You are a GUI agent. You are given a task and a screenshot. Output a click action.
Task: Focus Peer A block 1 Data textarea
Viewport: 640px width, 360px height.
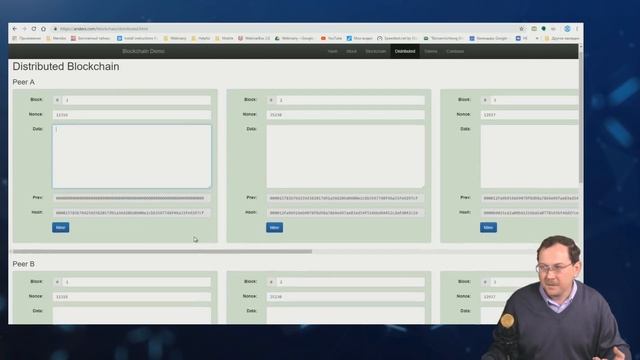point(132,157)
